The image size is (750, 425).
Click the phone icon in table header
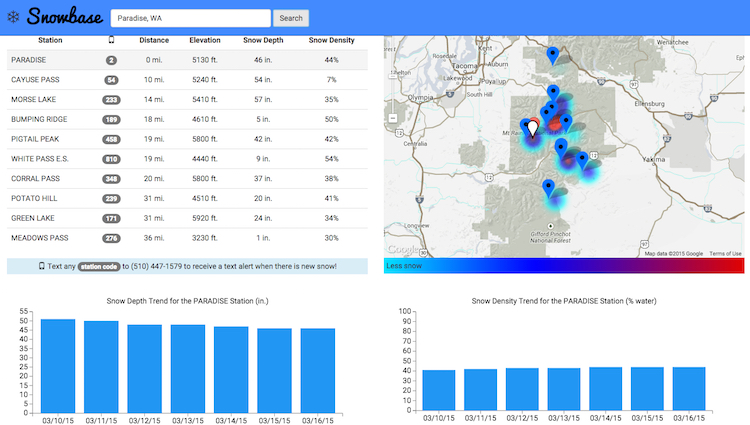coord(111,40)
